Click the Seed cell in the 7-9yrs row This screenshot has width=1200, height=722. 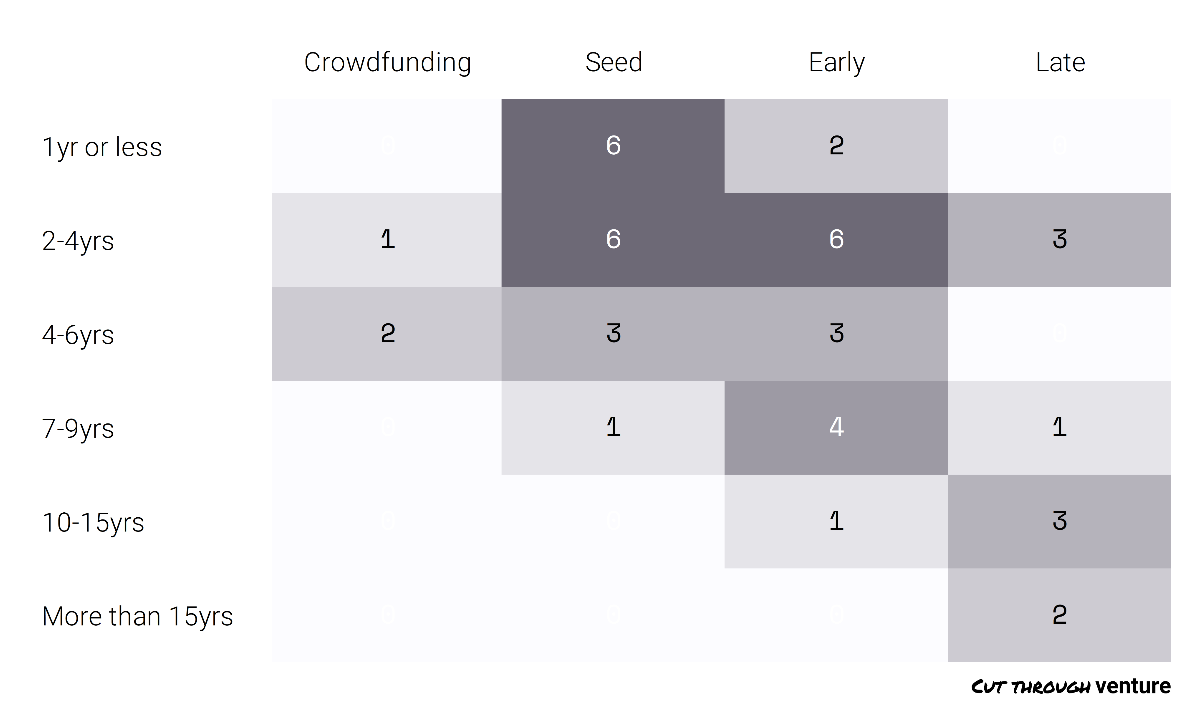613,428
